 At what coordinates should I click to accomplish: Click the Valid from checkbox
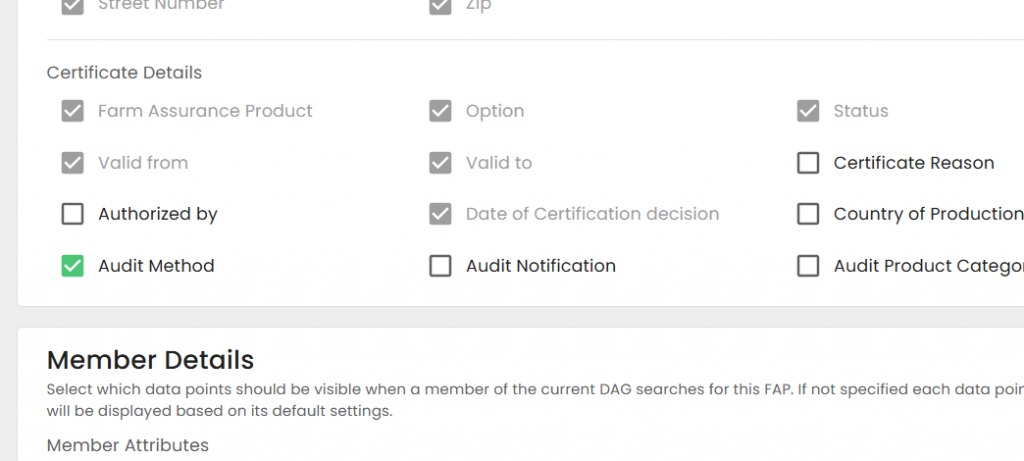point(72,163)
